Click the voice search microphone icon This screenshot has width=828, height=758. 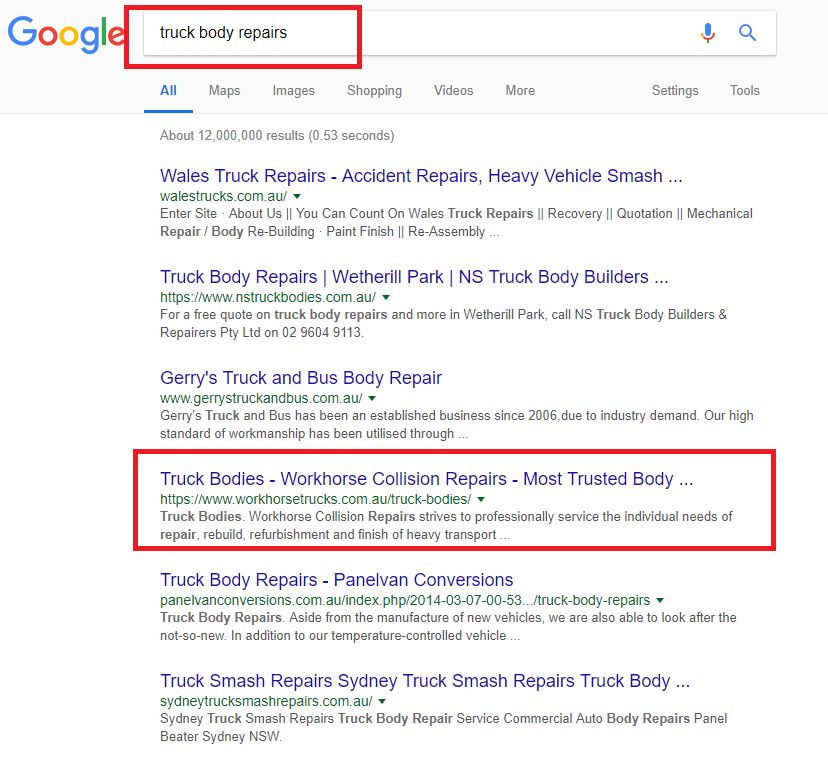tap(708, 33)
